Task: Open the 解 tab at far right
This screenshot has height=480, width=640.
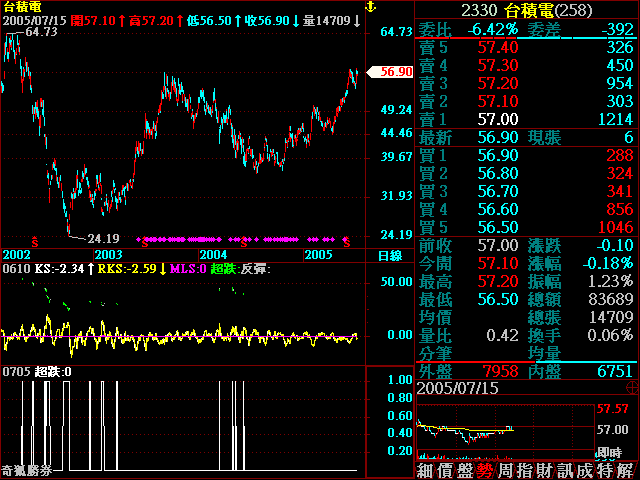Action: 626,470
